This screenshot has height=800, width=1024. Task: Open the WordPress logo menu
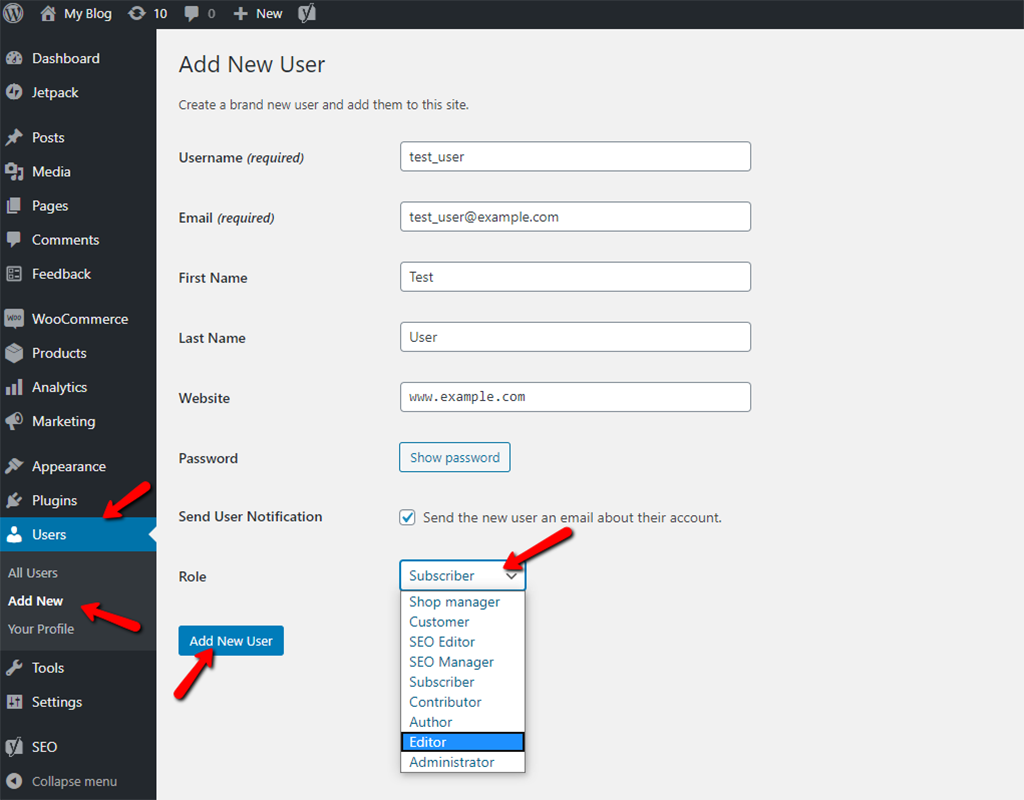point(15,14)
